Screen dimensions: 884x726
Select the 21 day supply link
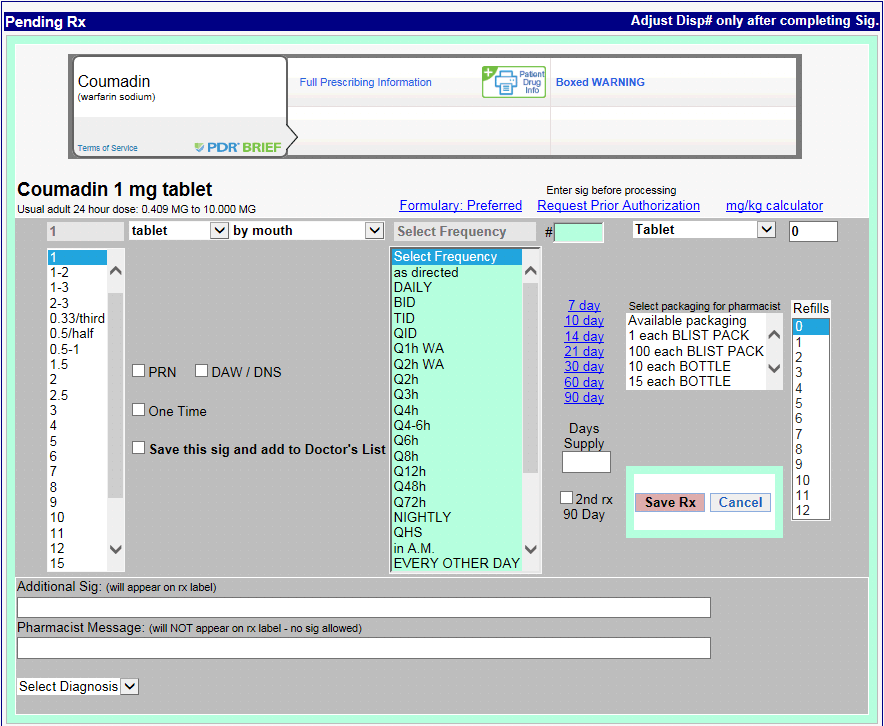pos(584,352)
